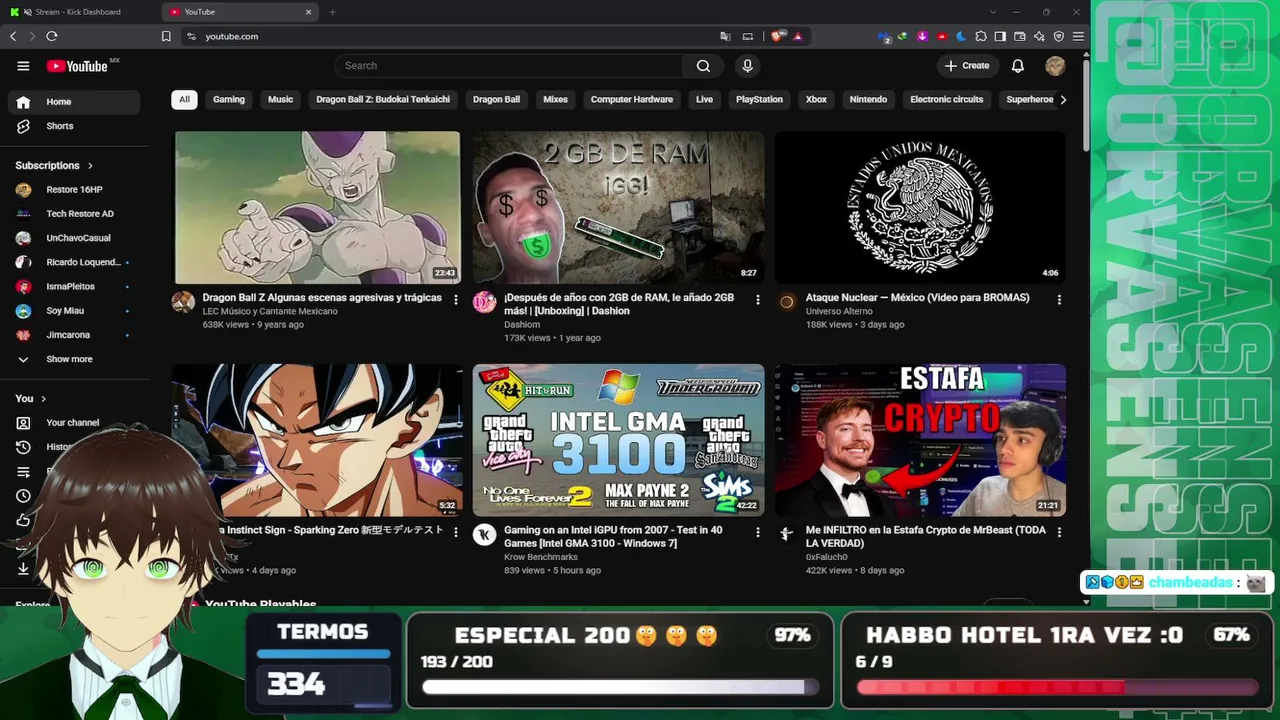1280x720 pixels.
Task: Show next category chips with right arrow
Action: (x=1063, y=100)
